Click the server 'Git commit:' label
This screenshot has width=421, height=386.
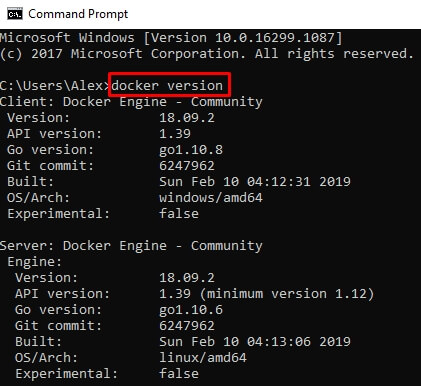coord(58,326)
